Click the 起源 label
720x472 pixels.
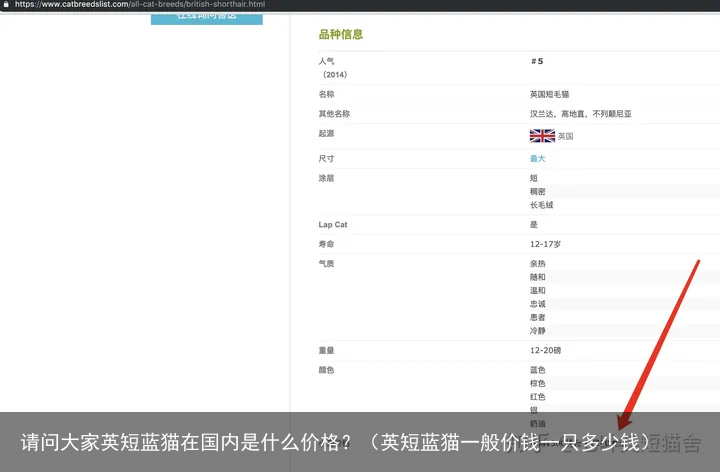point(326,134)
